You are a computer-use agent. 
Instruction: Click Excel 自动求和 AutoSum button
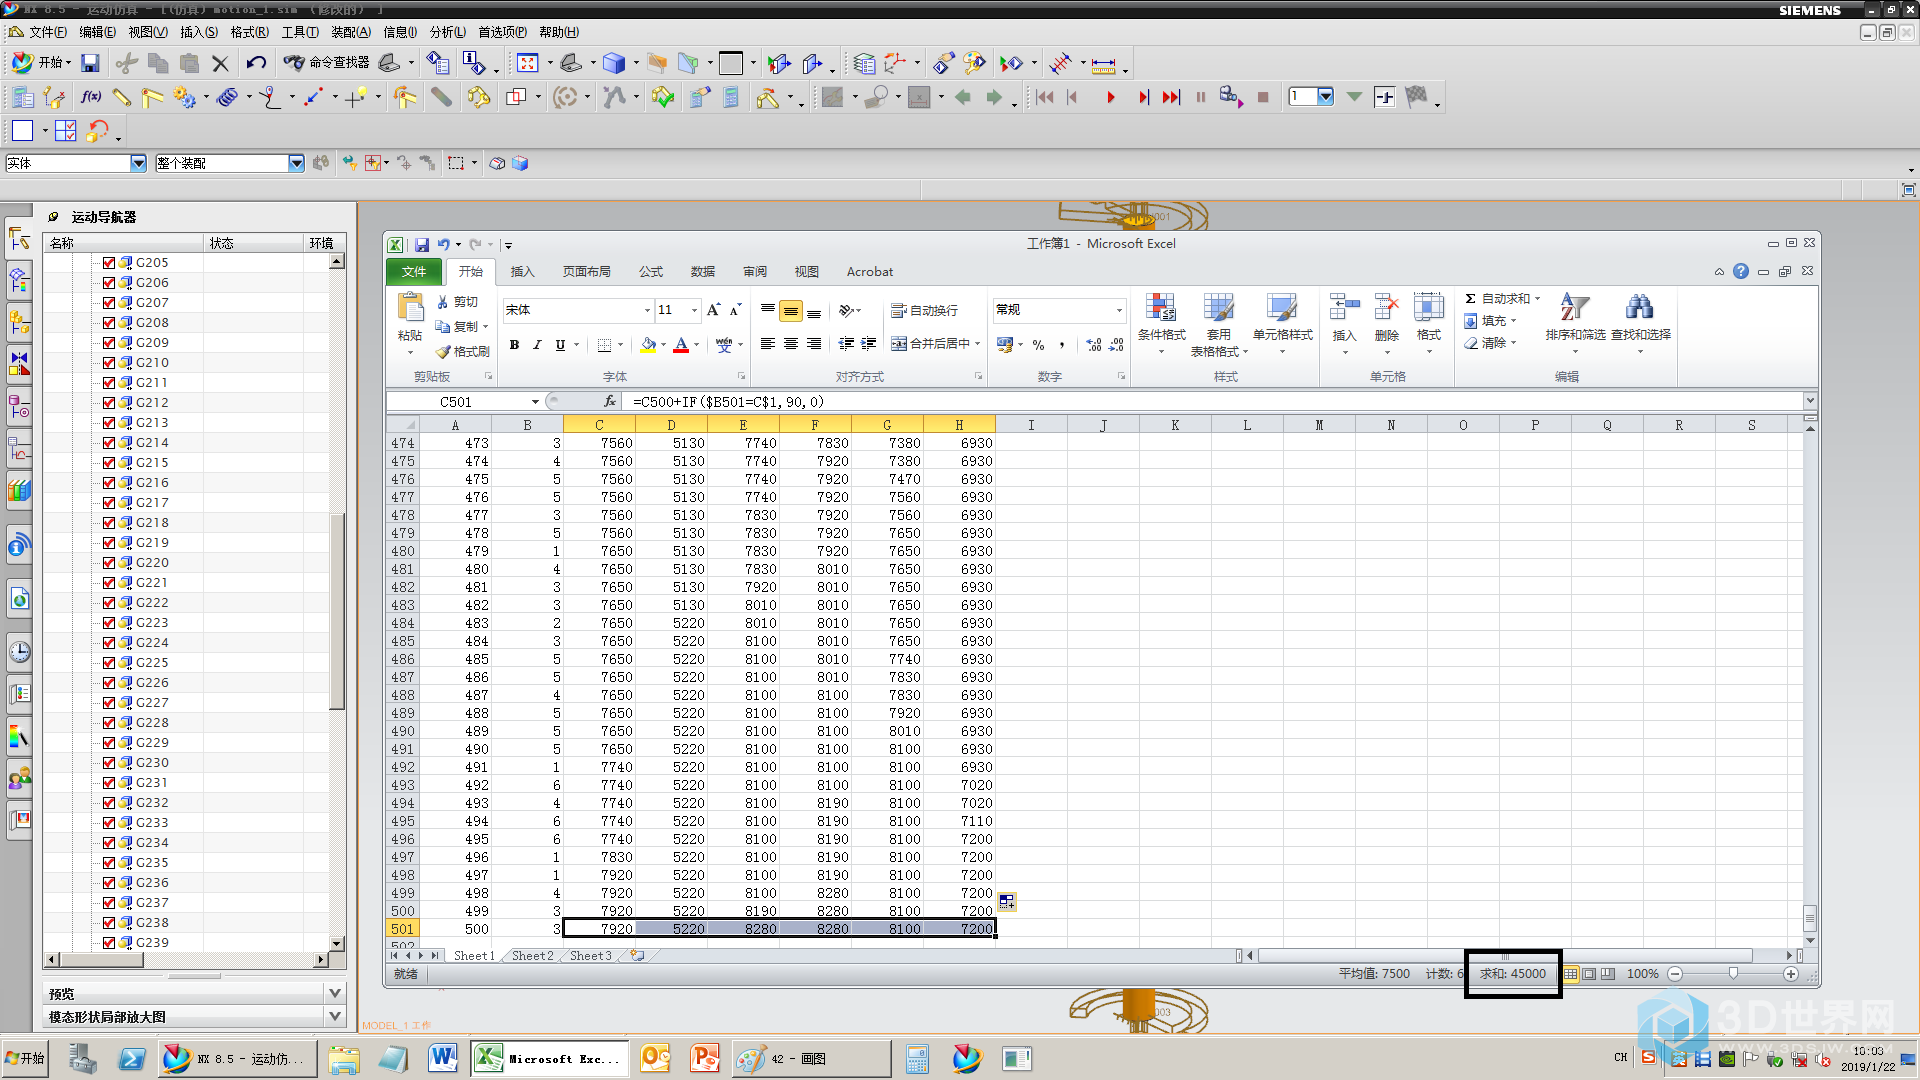coord(1502,299)
